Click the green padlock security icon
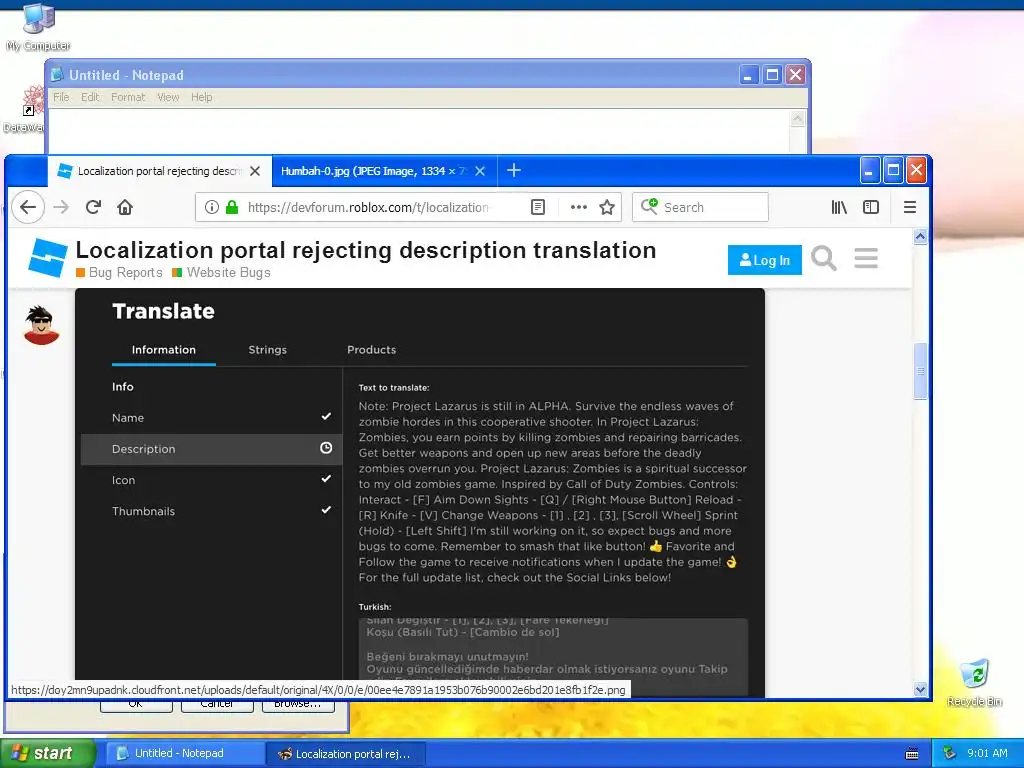This screenshot has width=1024, height=768. click(232, 207)
